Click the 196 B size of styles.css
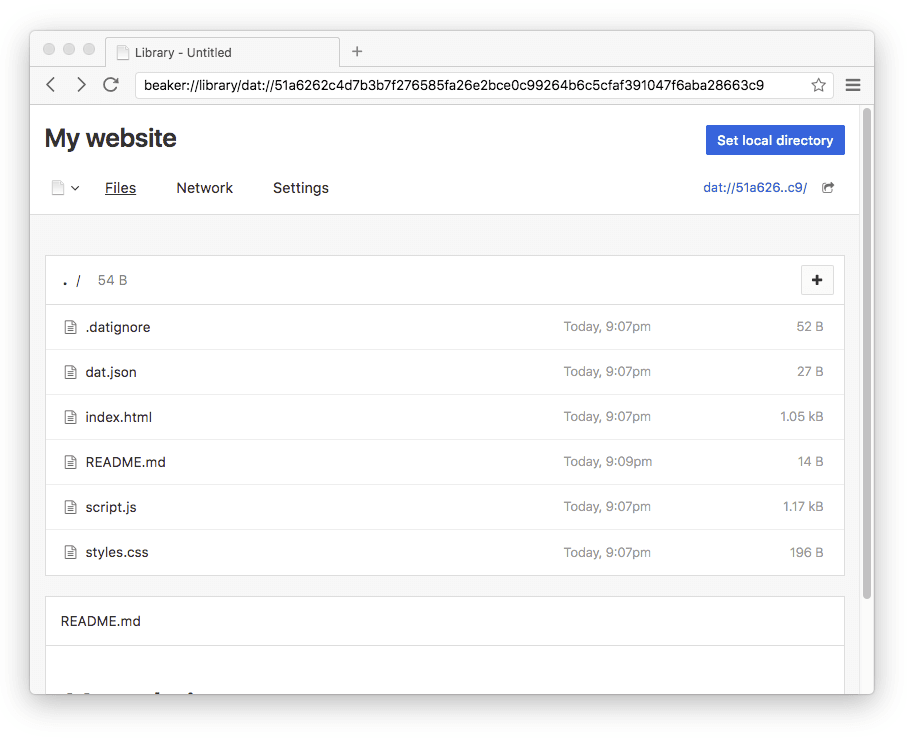 (x=806, y=552)
